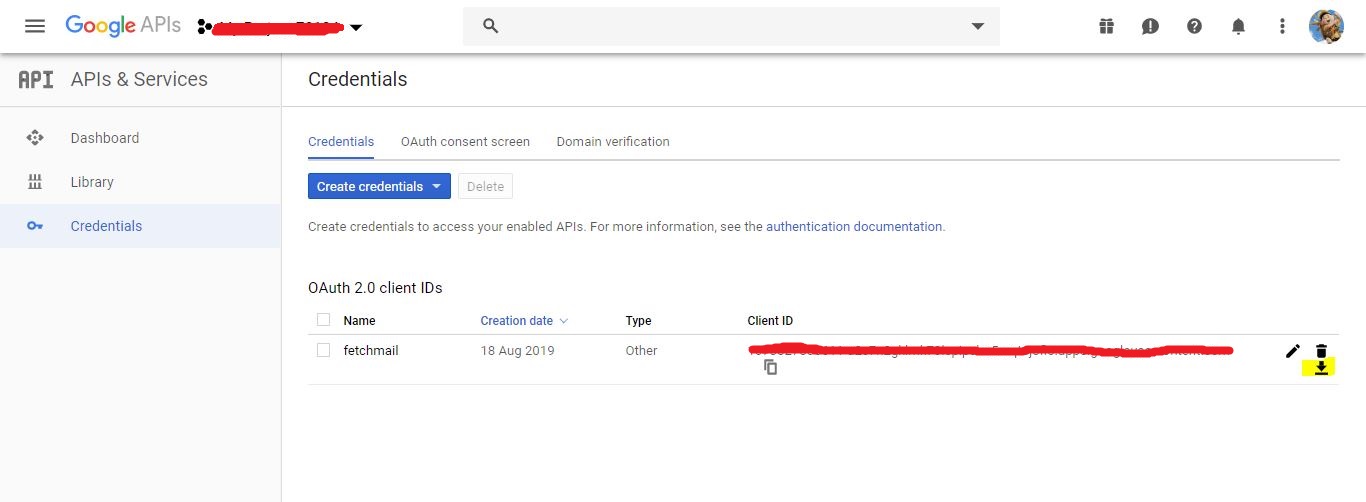Click the OAuth 2.0 client IDs heading

375,288
